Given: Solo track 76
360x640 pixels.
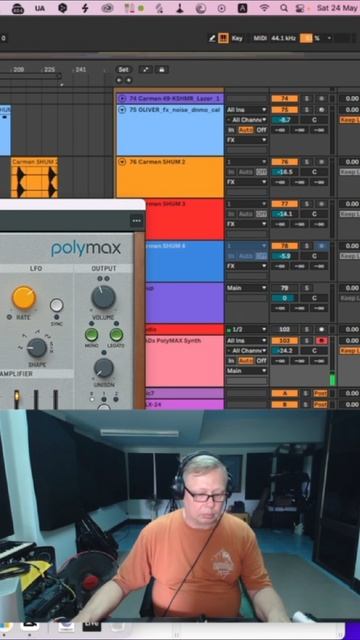Looking at the screenshot, I should pyautogui.click(x=307, y=162).
